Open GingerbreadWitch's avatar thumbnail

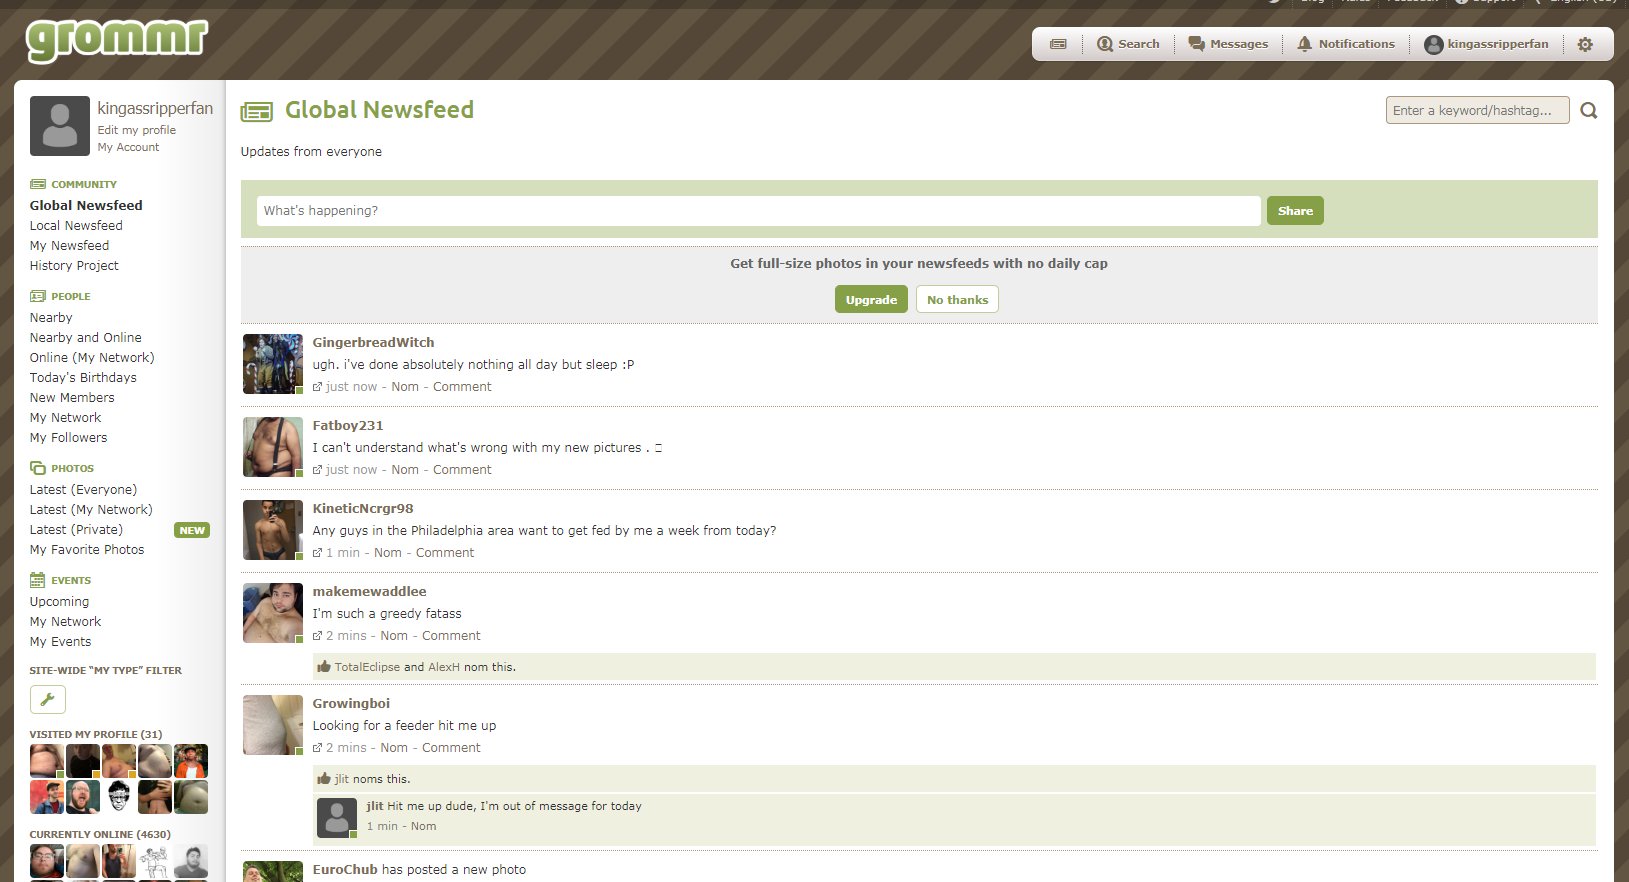pos(273,364)
